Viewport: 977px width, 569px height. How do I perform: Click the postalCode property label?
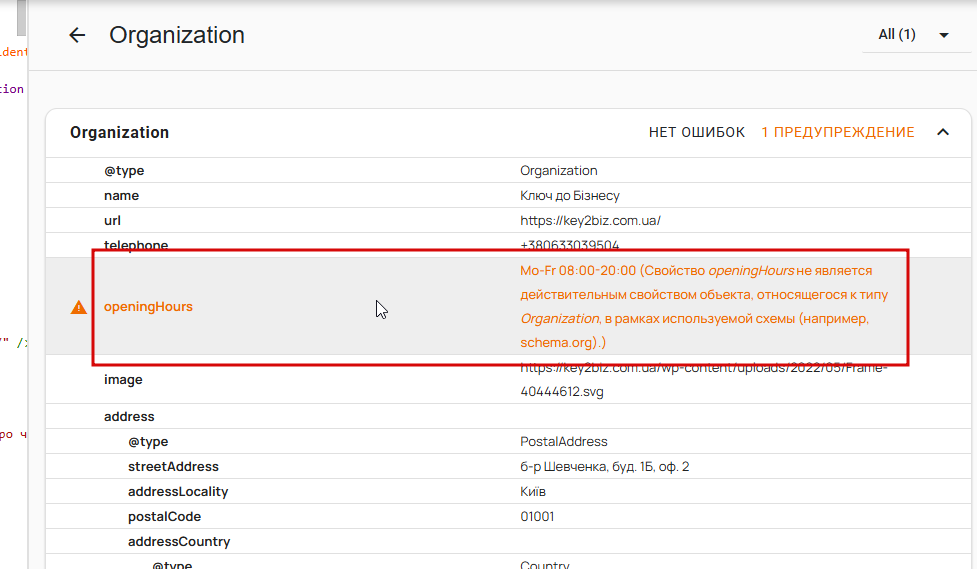click(x=164, y=517)
